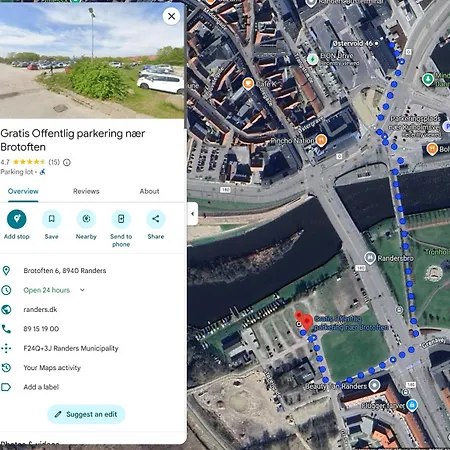The height and width of the screenshot is (450, 450).
Task: Save this parking place with bookmark icon
Action: point(51,219)
